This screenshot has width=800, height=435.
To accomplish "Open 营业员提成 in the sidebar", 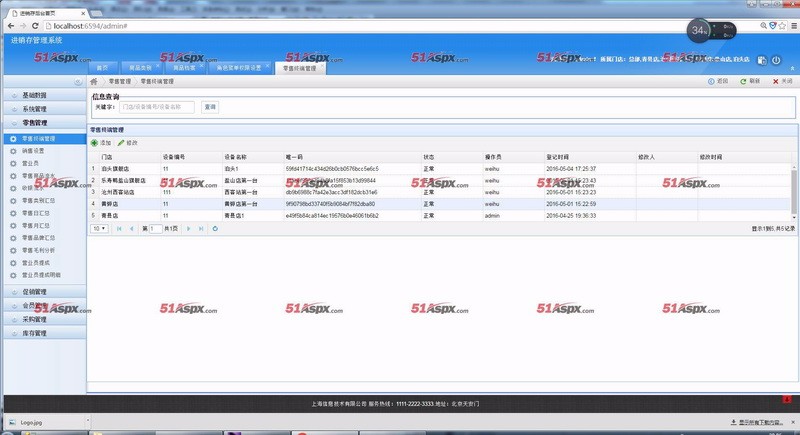I will point(36,263).
